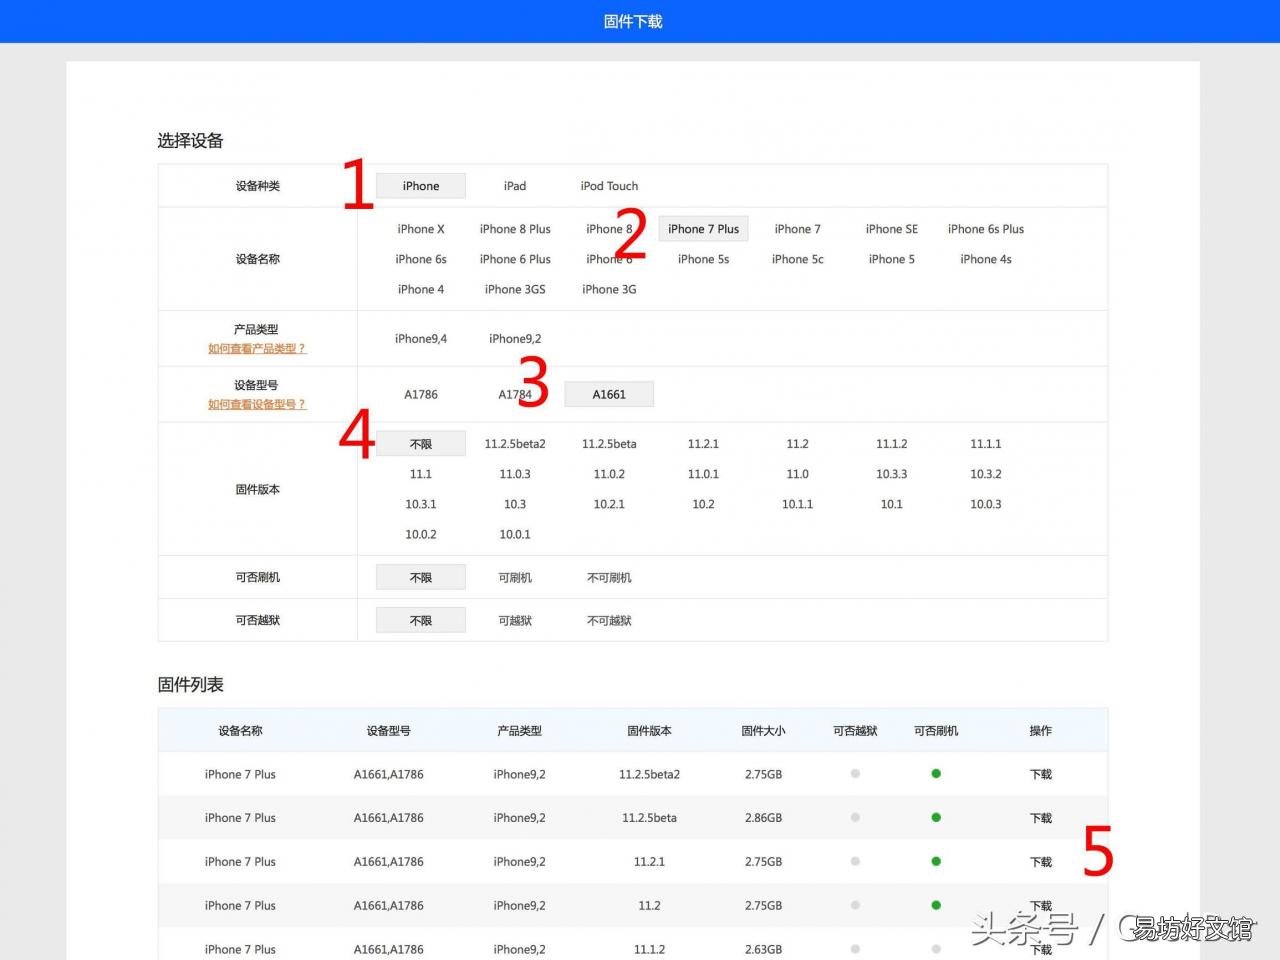This screenshot has width=1280, height=960.
Task: Select firmware version 11.1.1 filter option
Action: 986,444
